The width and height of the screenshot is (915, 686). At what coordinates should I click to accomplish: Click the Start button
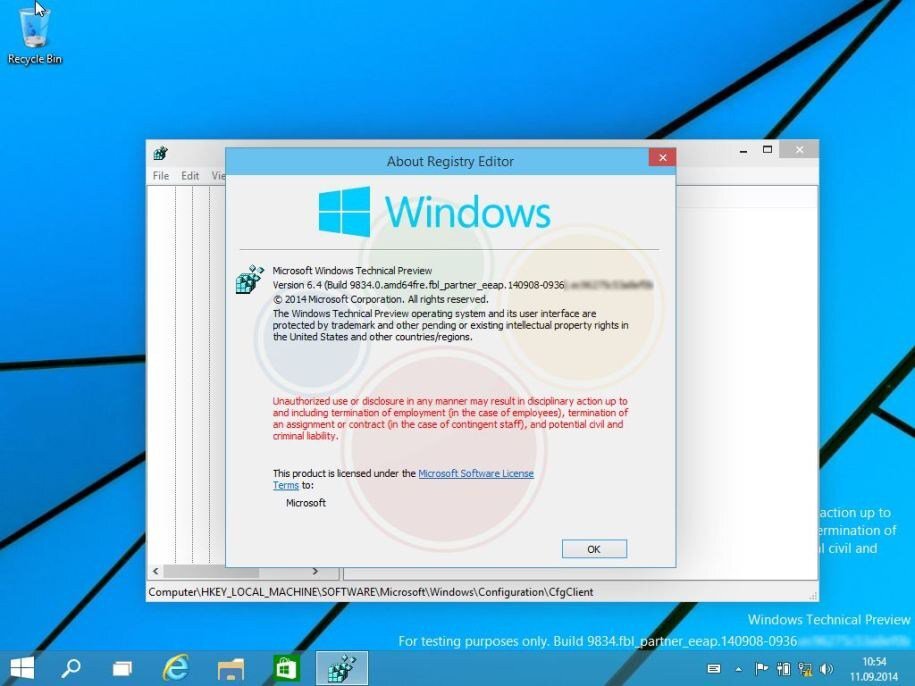click(20, 667)
